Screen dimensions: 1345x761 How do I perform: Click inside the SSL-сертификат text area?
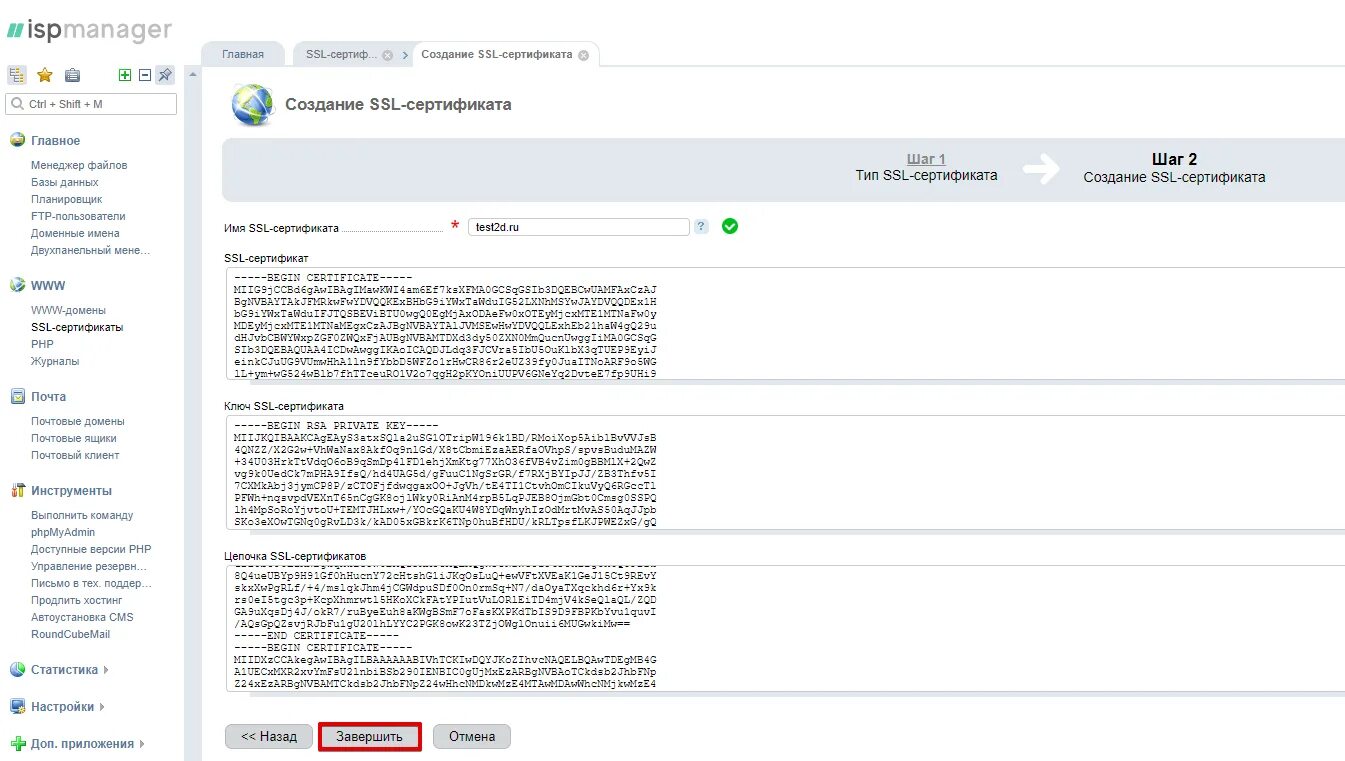tap(785, 323)
